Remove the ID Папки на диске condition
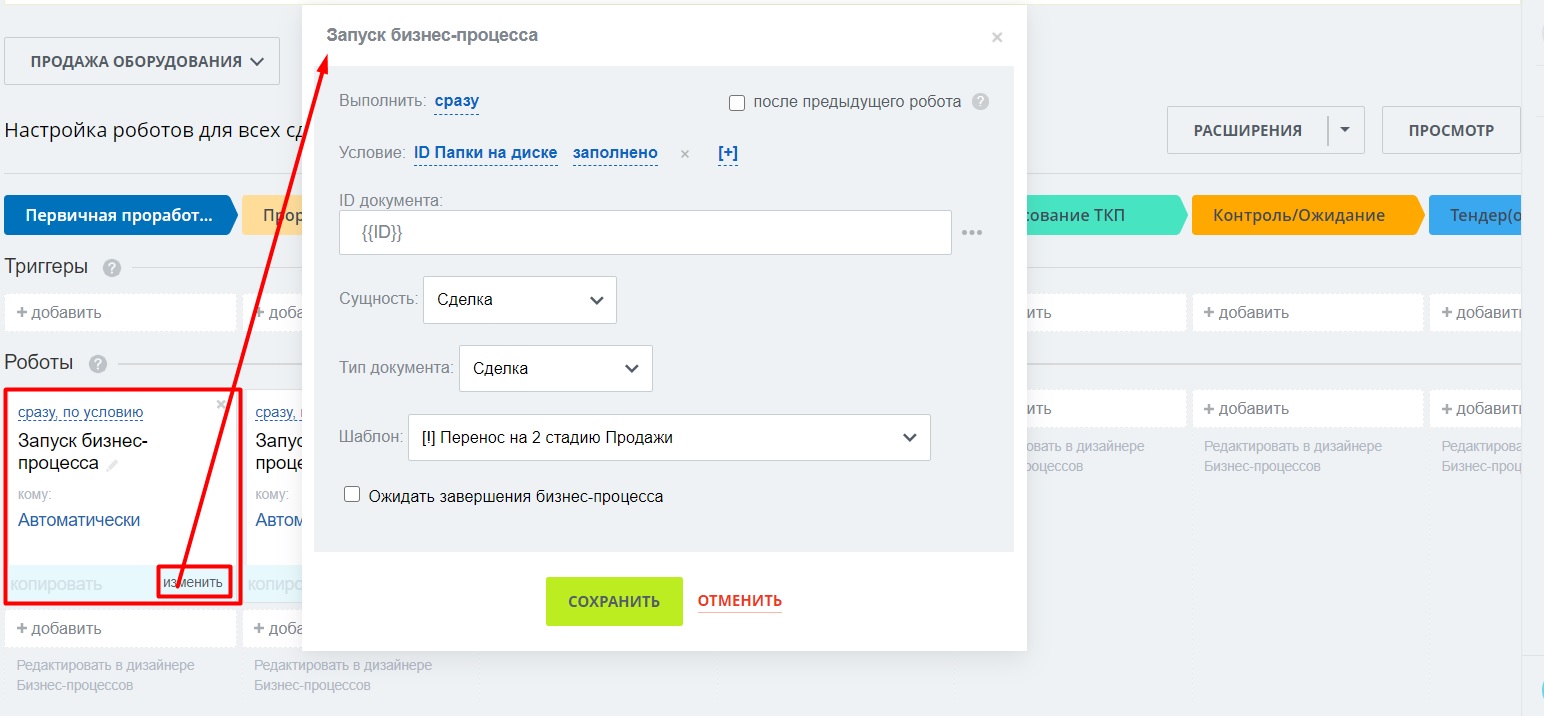 coord(685,154)
